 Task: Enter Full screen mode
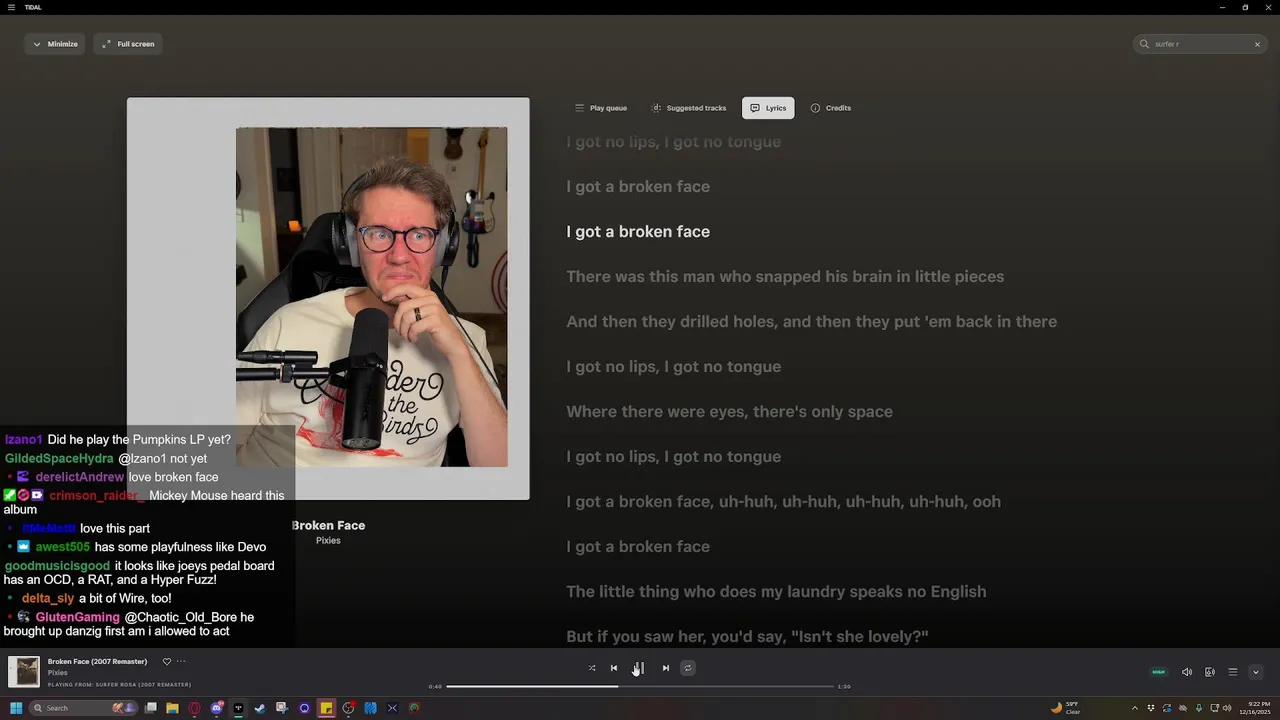click(x=128, y=44)
